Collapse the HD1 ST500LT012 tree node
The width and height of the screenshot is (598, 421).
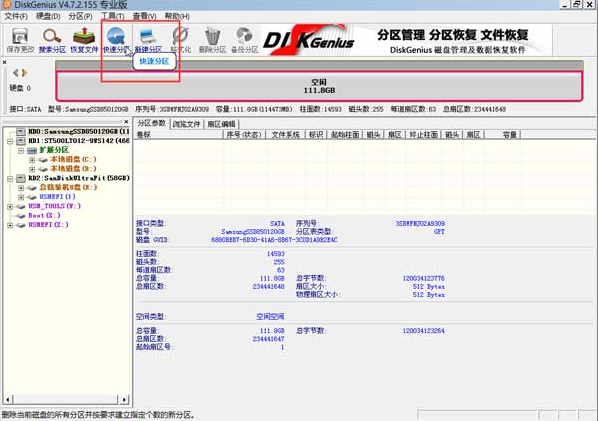(10, 141)
